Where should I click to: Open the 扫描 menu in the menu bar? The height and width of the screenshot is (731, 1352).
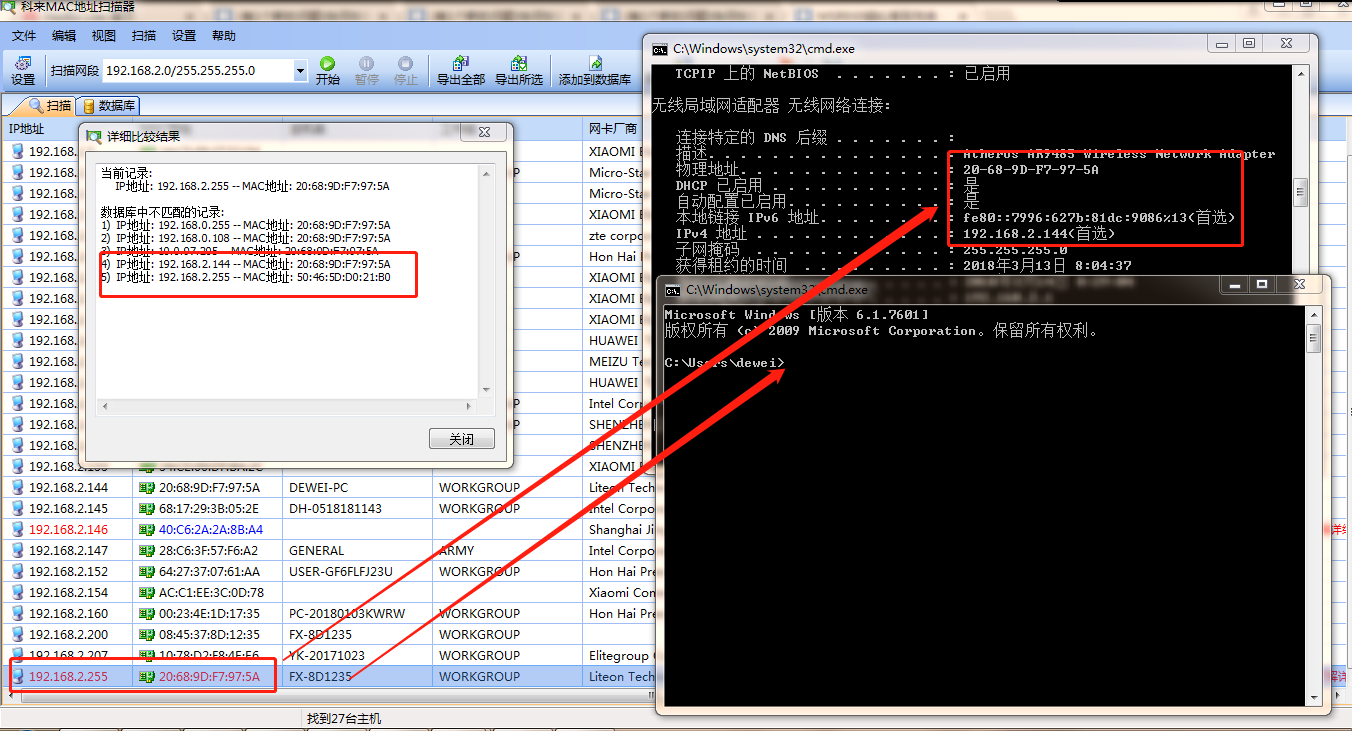coord(144,36)
